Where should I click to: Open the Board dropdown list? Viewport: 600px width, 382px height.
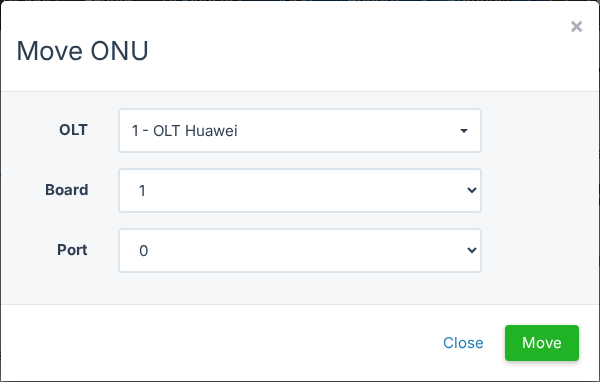point(300,190)
